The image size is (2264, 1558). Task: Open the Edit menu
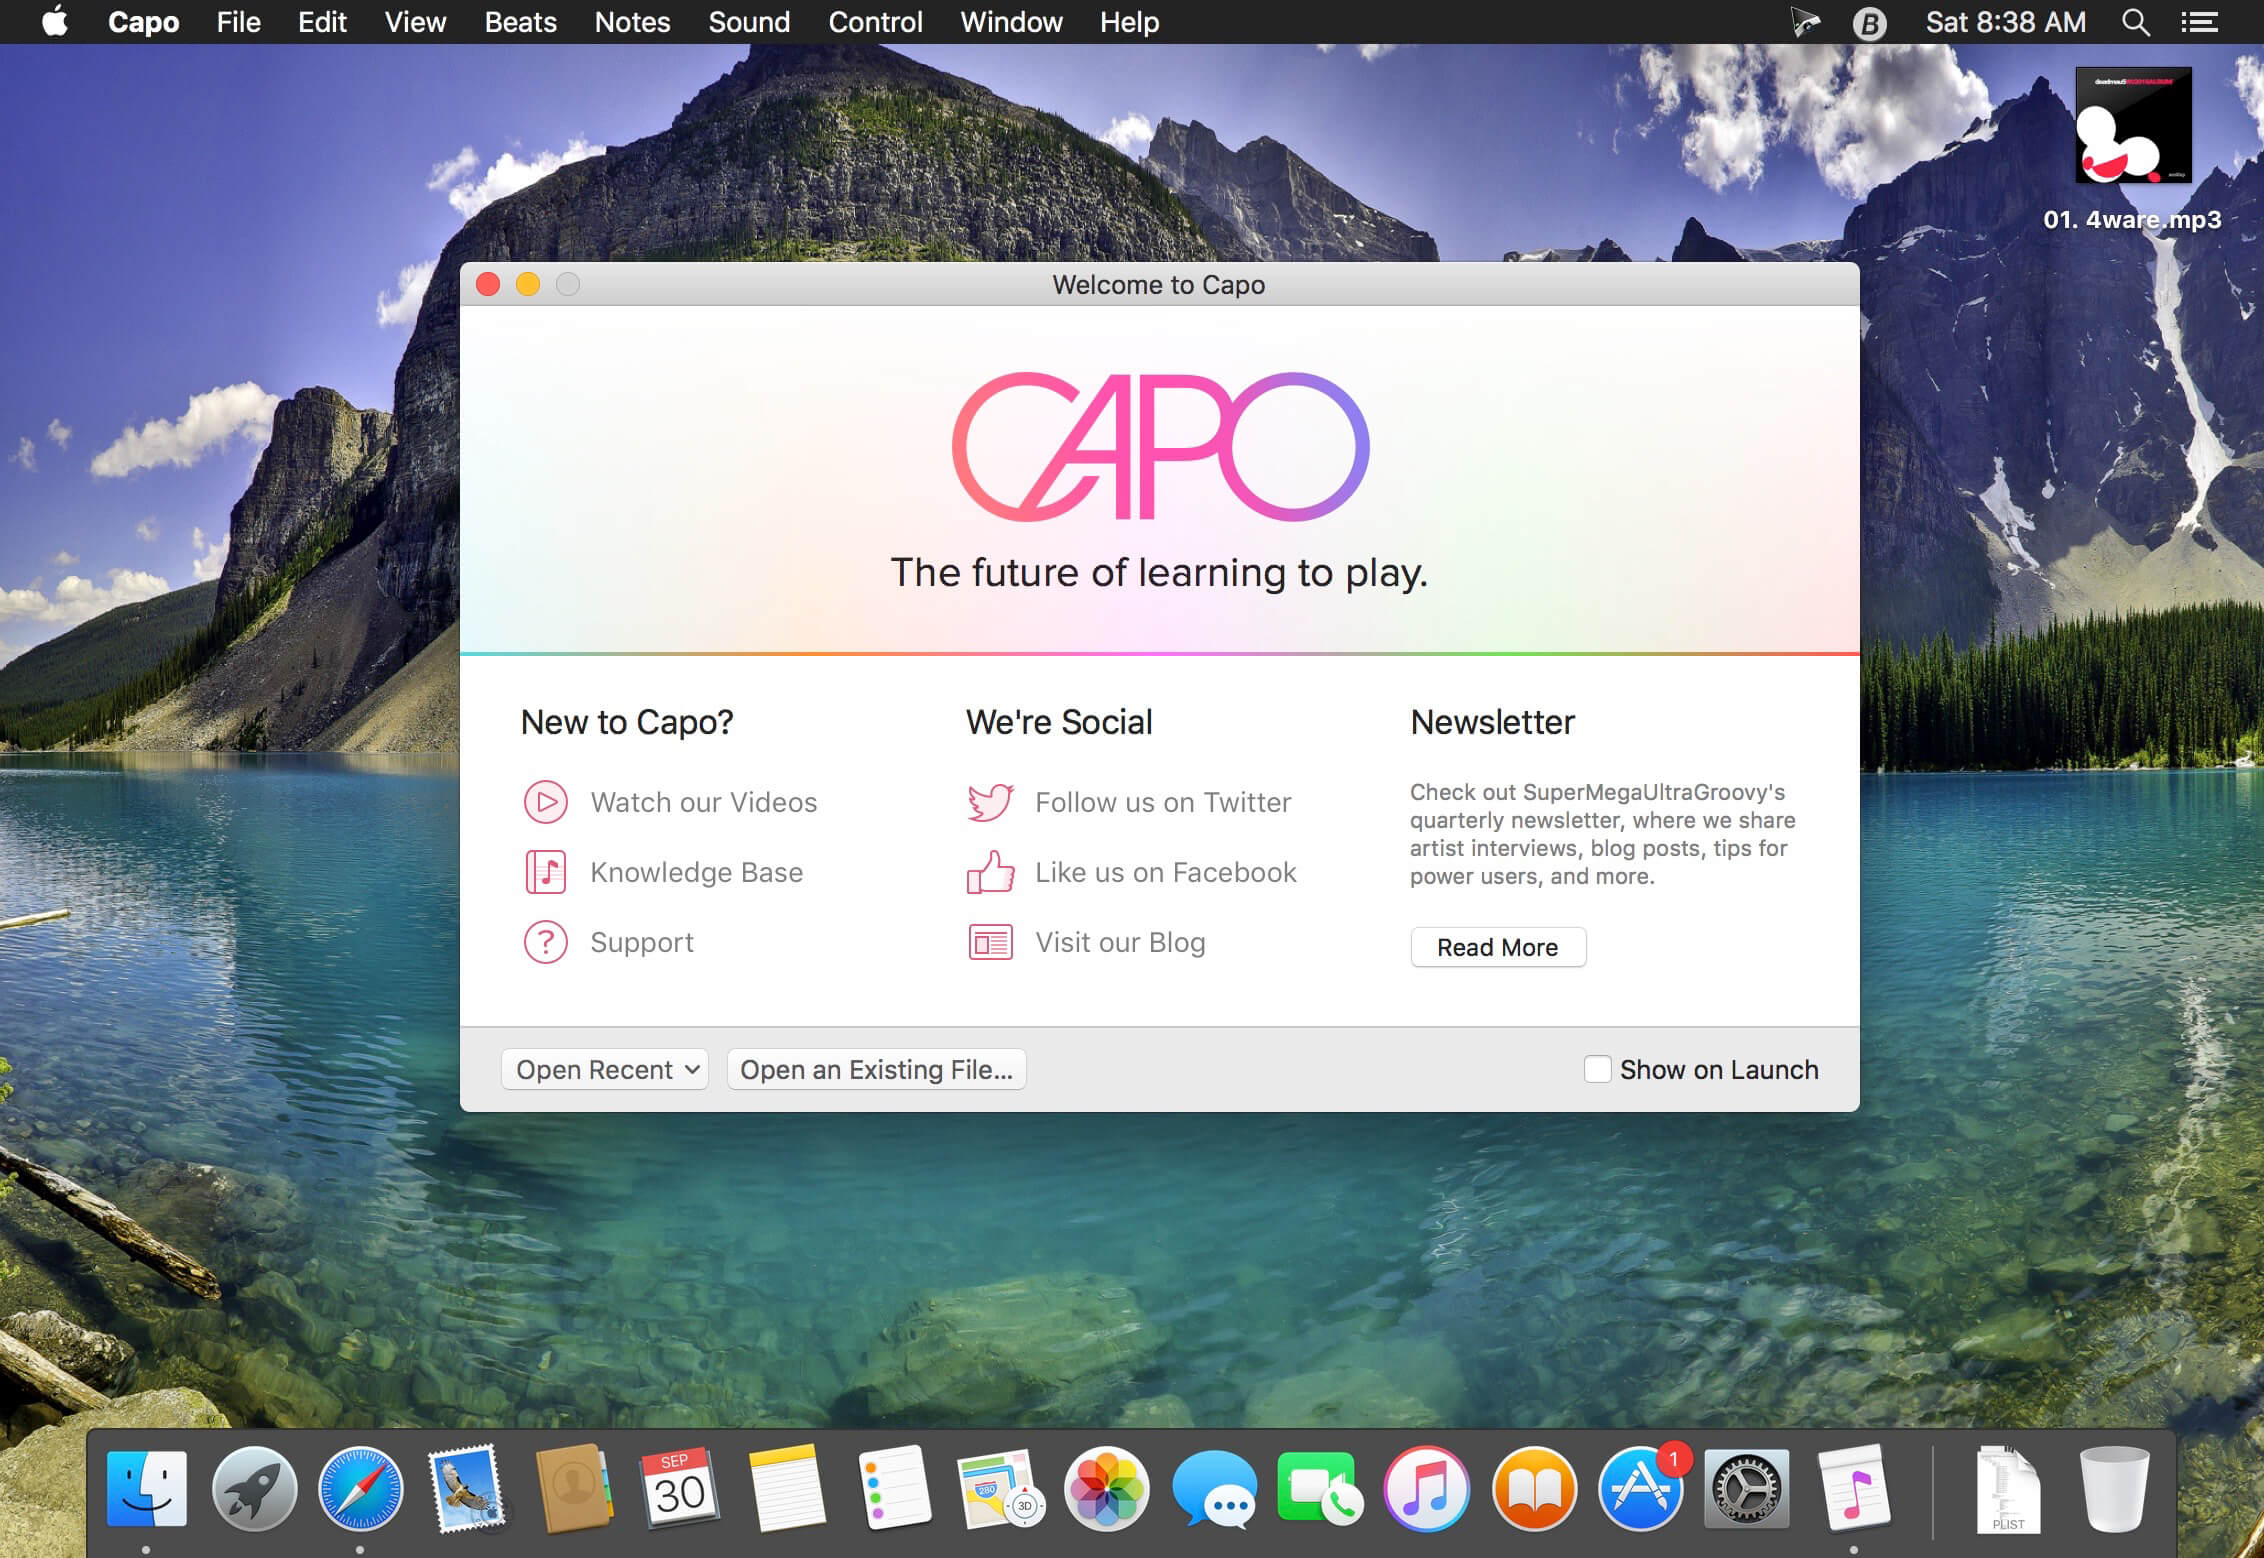pos(322,22)
